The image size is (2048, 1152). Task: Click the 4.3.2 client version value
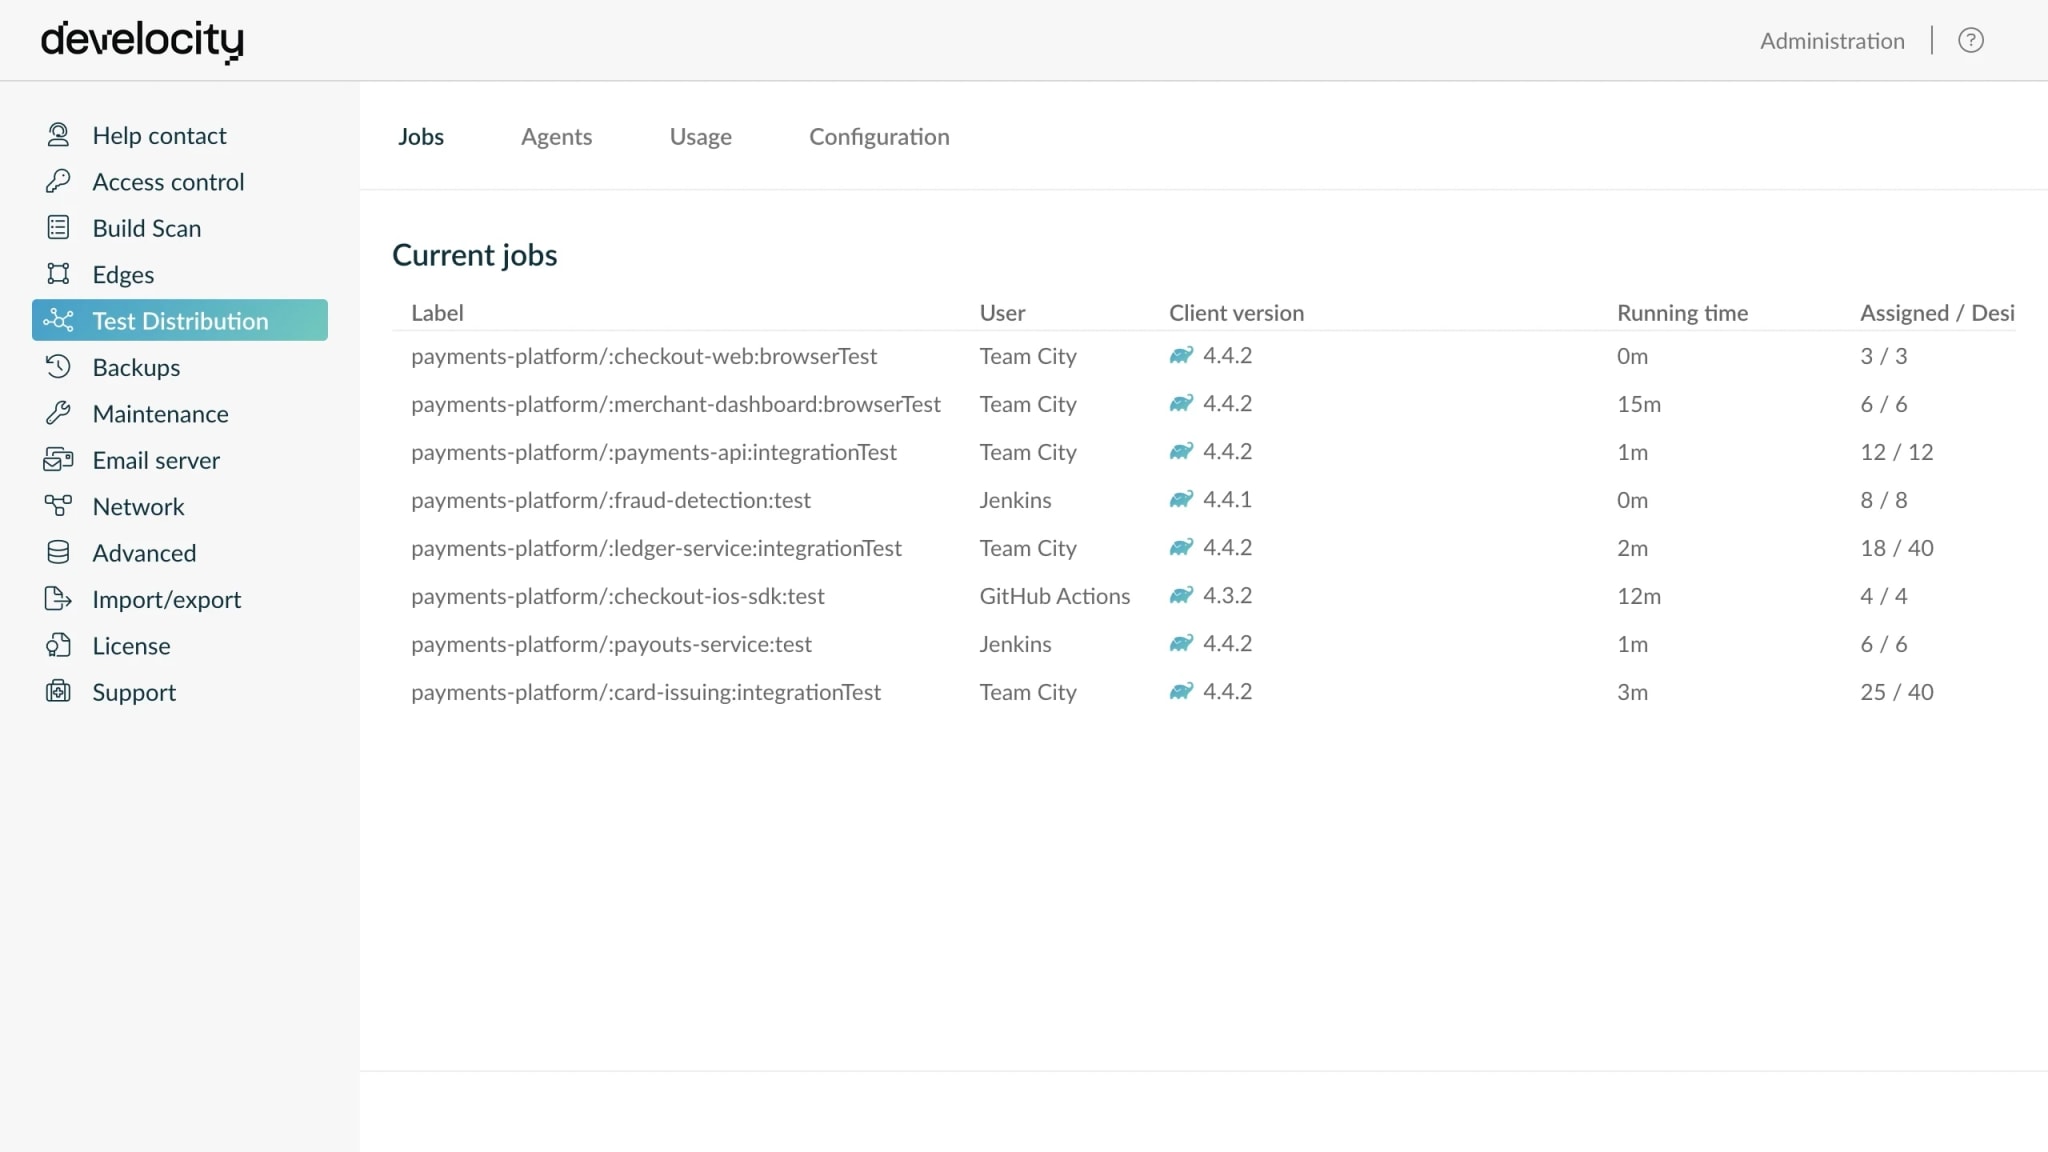(1227, 595)
